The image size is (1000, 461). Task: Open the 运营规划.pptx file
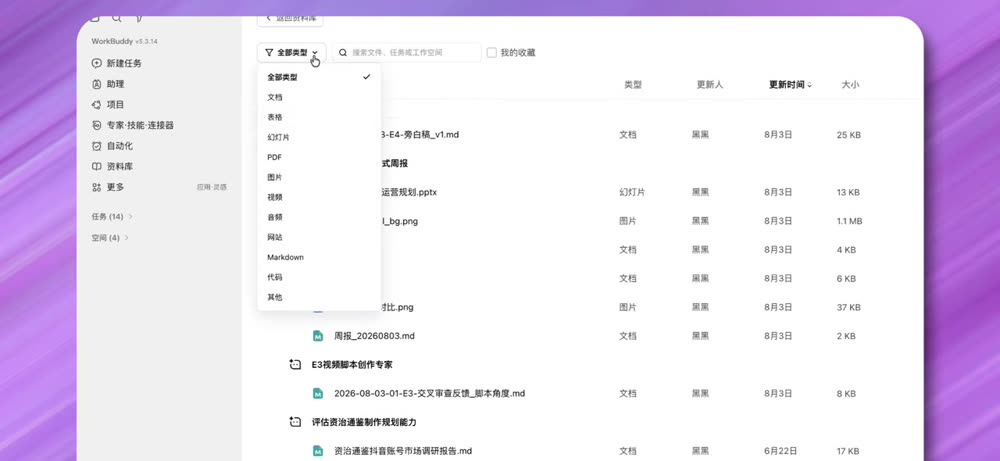click(x=409, y=192)
